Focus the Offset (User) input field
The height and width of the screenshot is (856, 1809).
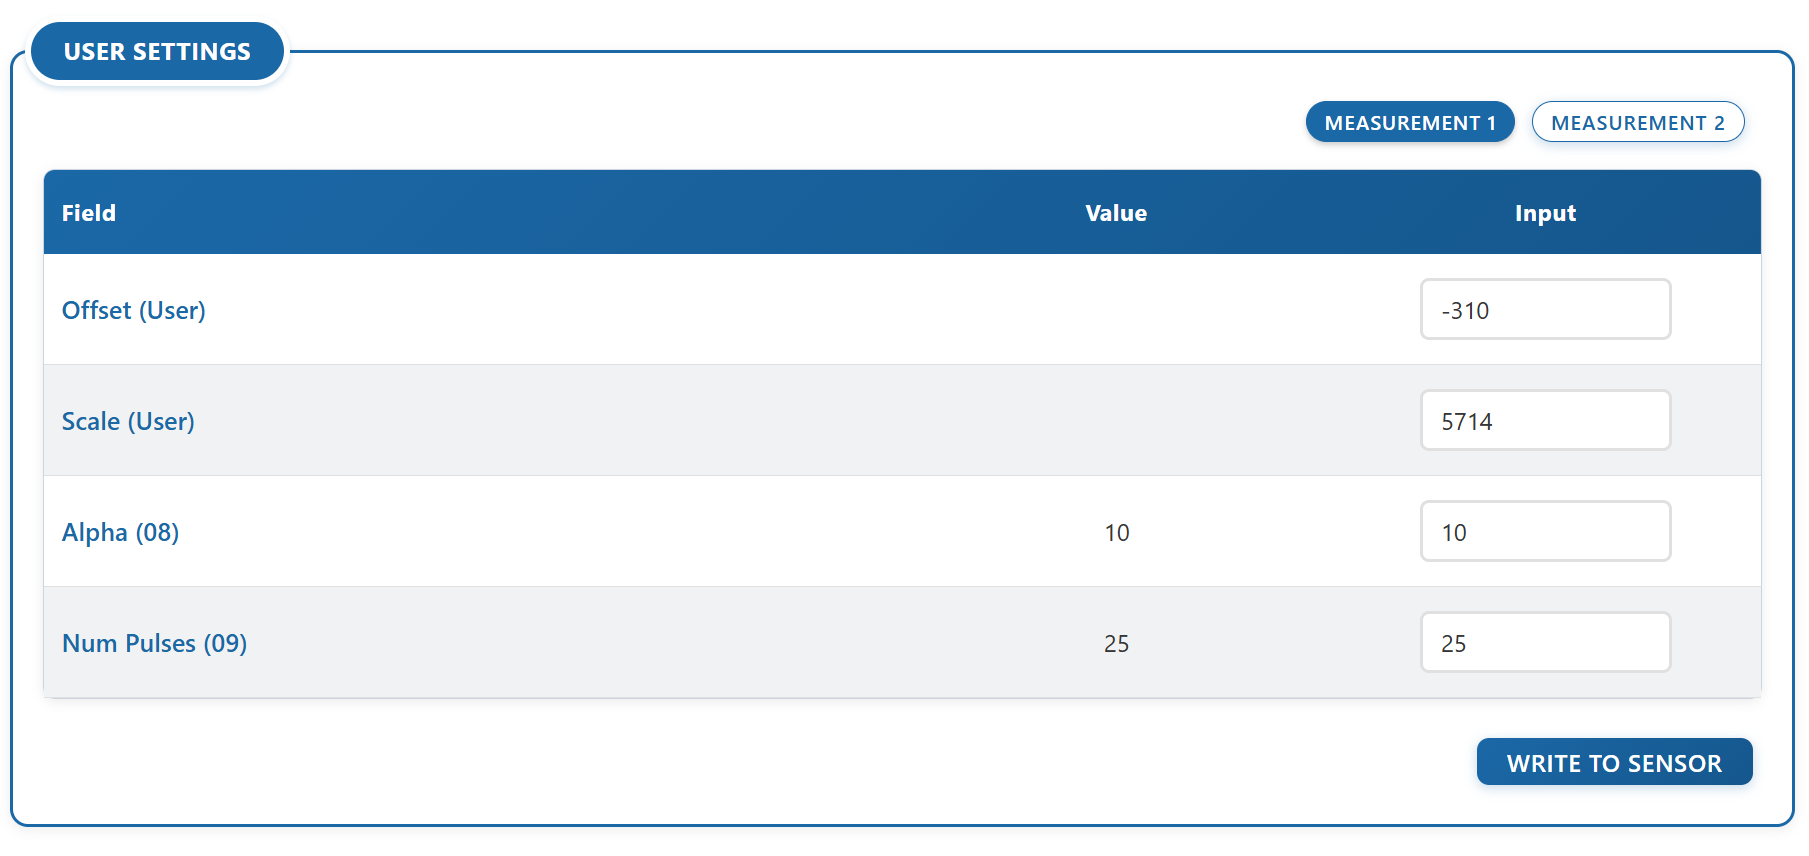(1544, 310)
